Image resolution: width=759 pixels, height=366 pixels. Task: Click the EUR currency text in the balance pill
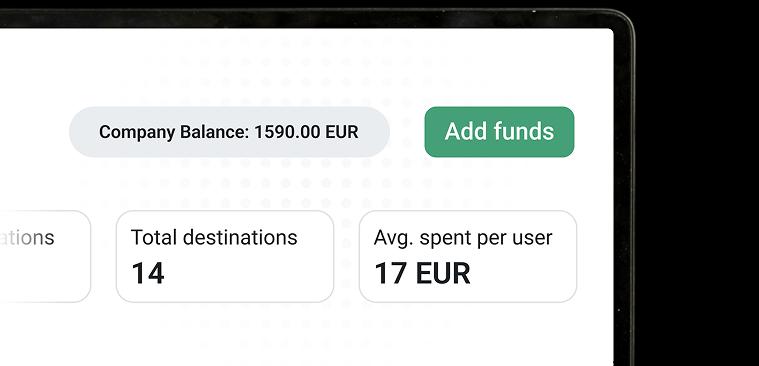[x=342, y=132]
